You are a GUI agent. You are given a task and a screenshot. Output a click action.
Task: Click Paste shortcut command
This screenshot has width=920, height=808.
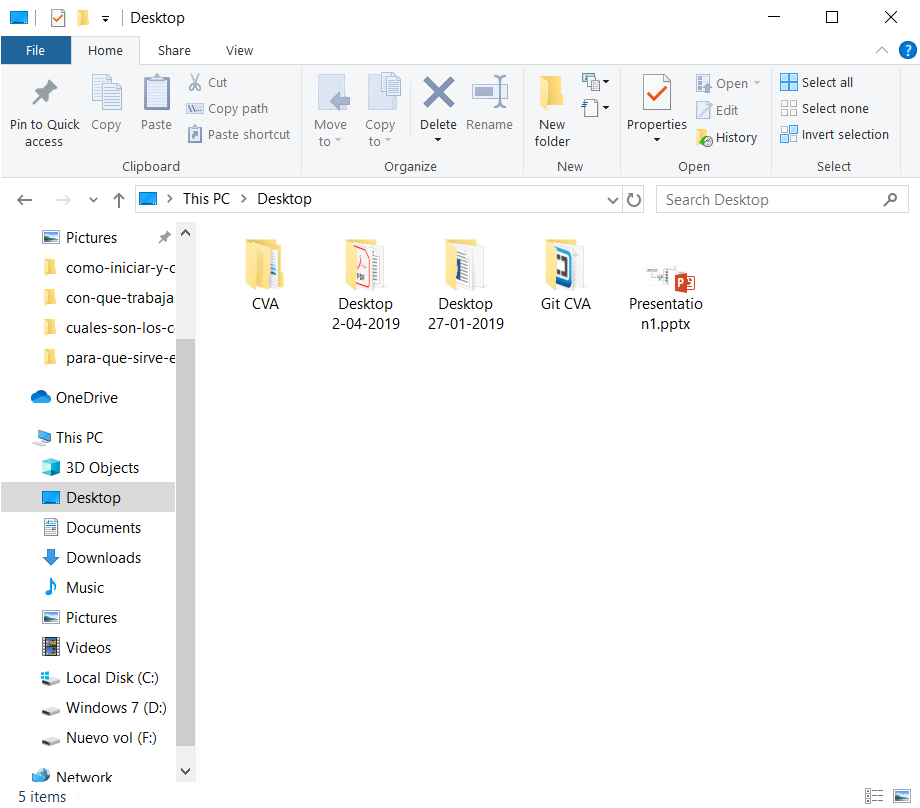pyautogui.click(x=239, y=134)
